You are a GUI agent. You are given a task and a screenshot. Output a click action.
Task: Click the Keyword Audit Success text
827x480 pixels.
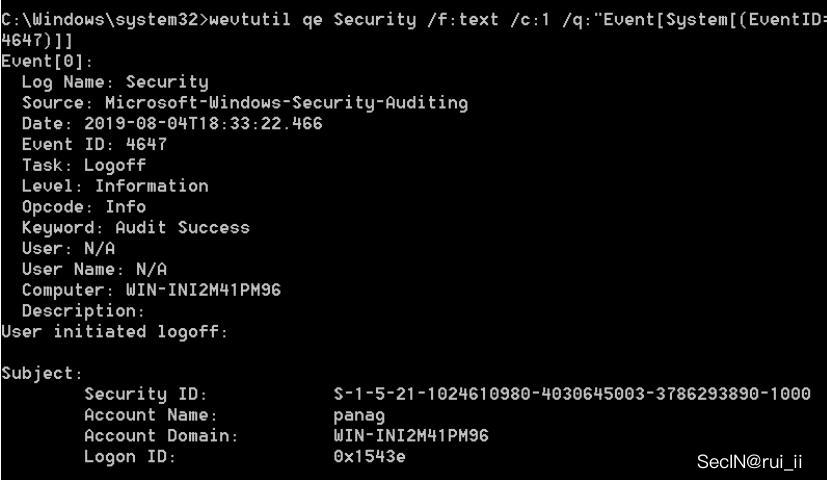point(136,227)
